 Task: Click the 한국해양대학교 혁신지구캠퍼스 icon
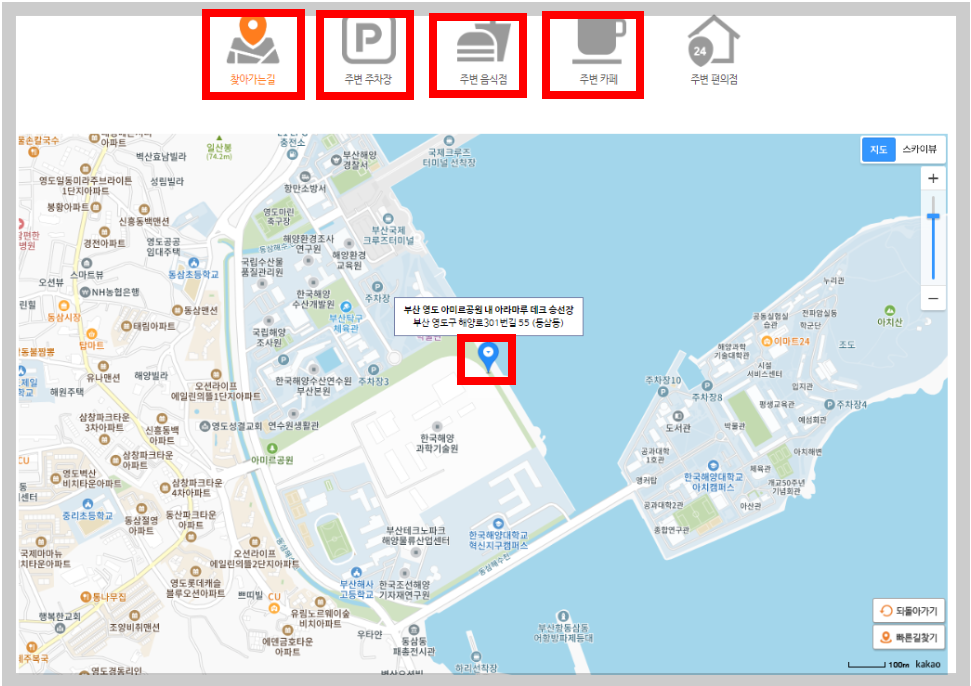point(498,524)
